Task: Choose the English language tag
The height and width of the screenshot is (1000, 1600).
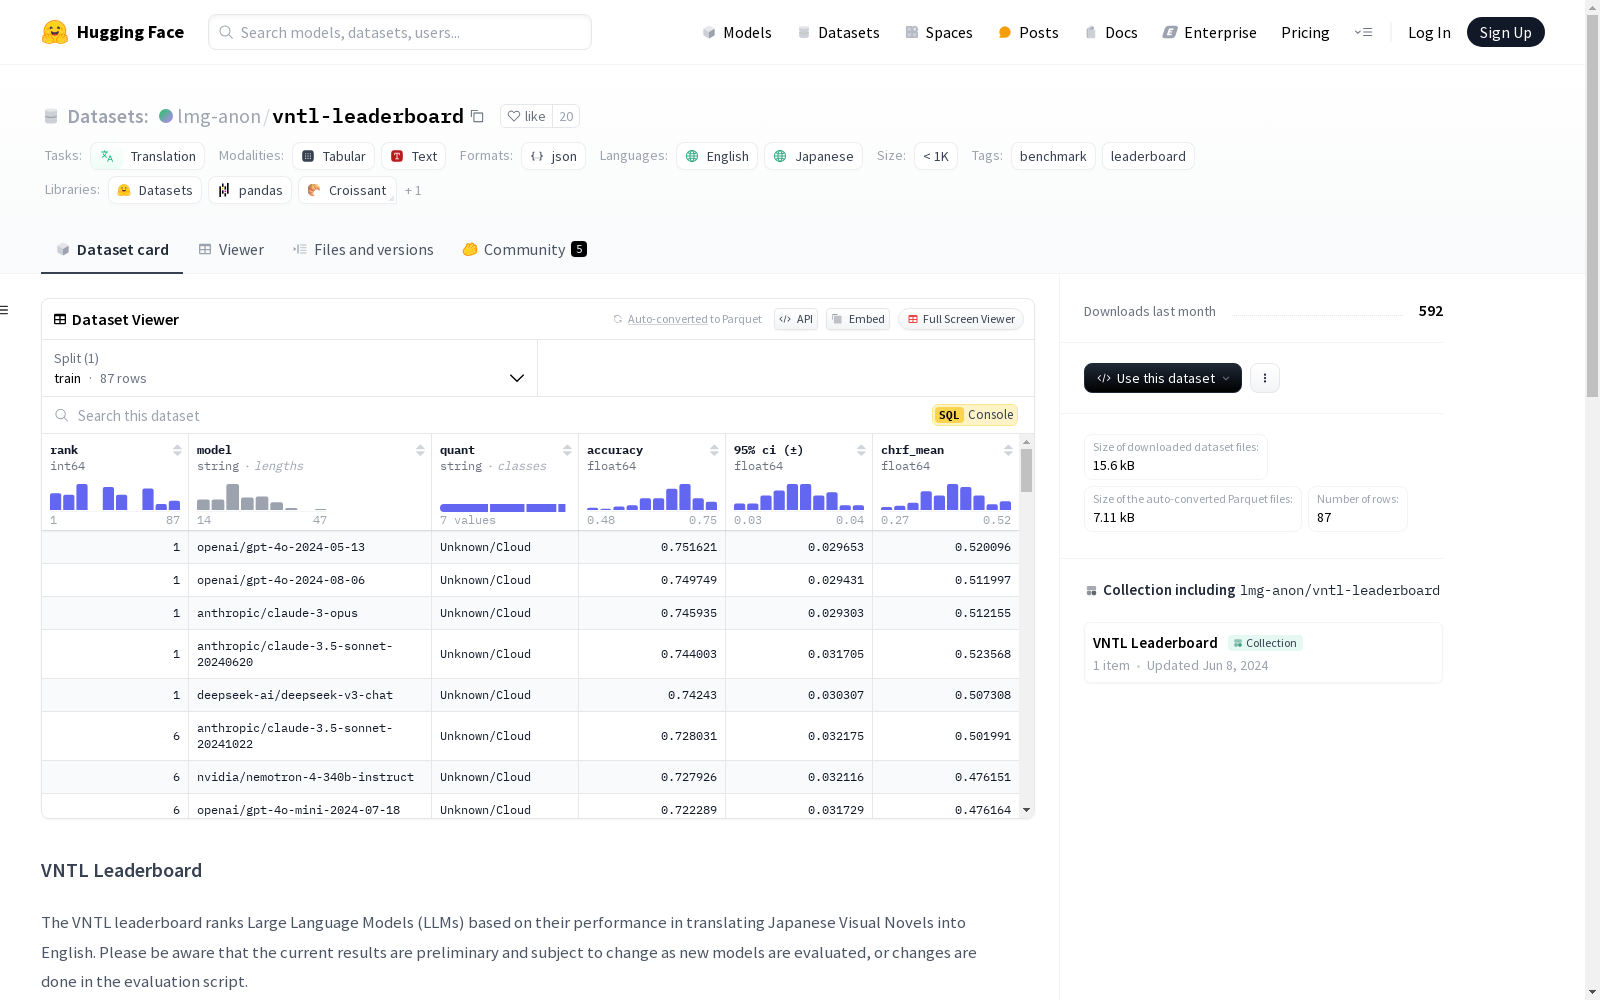Action: 717,156
